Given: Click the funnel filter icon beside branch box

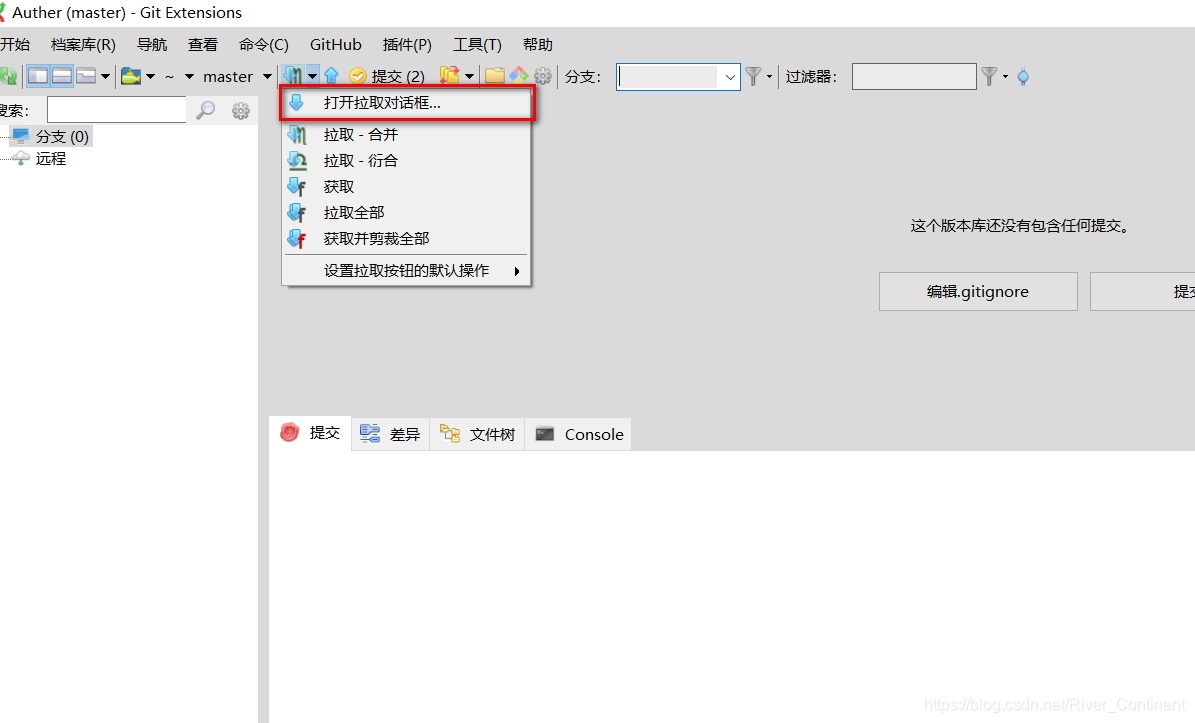Looking at the screenshot, I should 753,76.
